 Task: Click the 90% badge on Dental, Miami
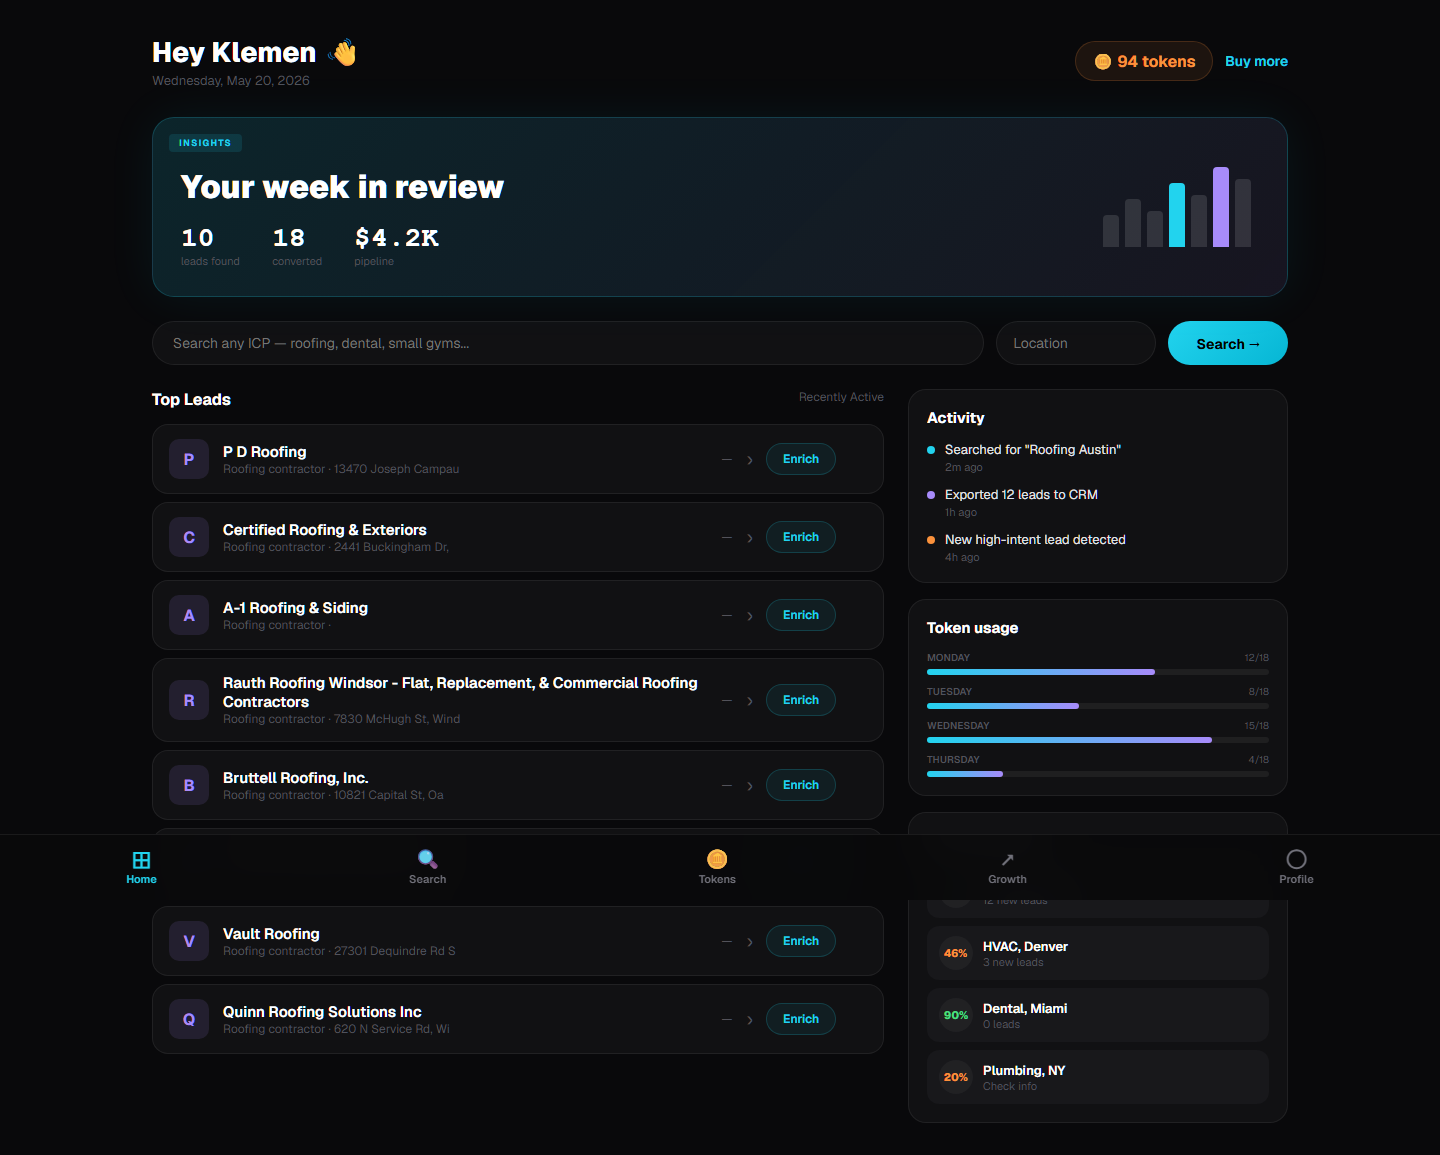[956, 1015]
